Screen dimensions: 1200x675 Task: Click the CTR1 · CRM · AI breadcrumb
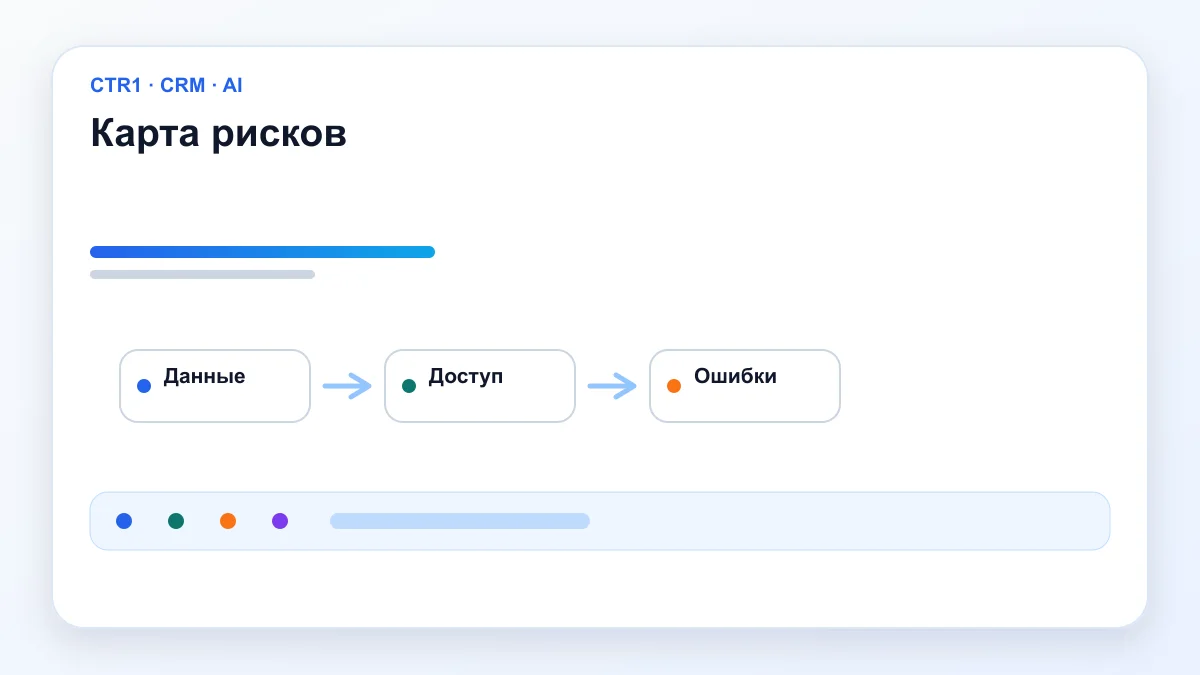click(166, 85)
